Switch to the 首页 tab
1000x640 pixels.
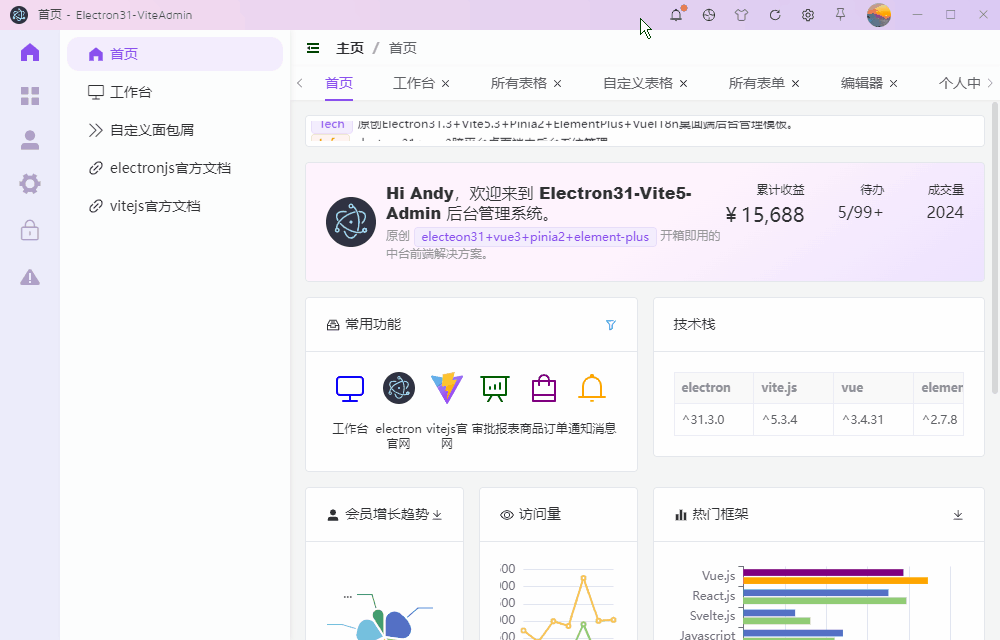339,83
